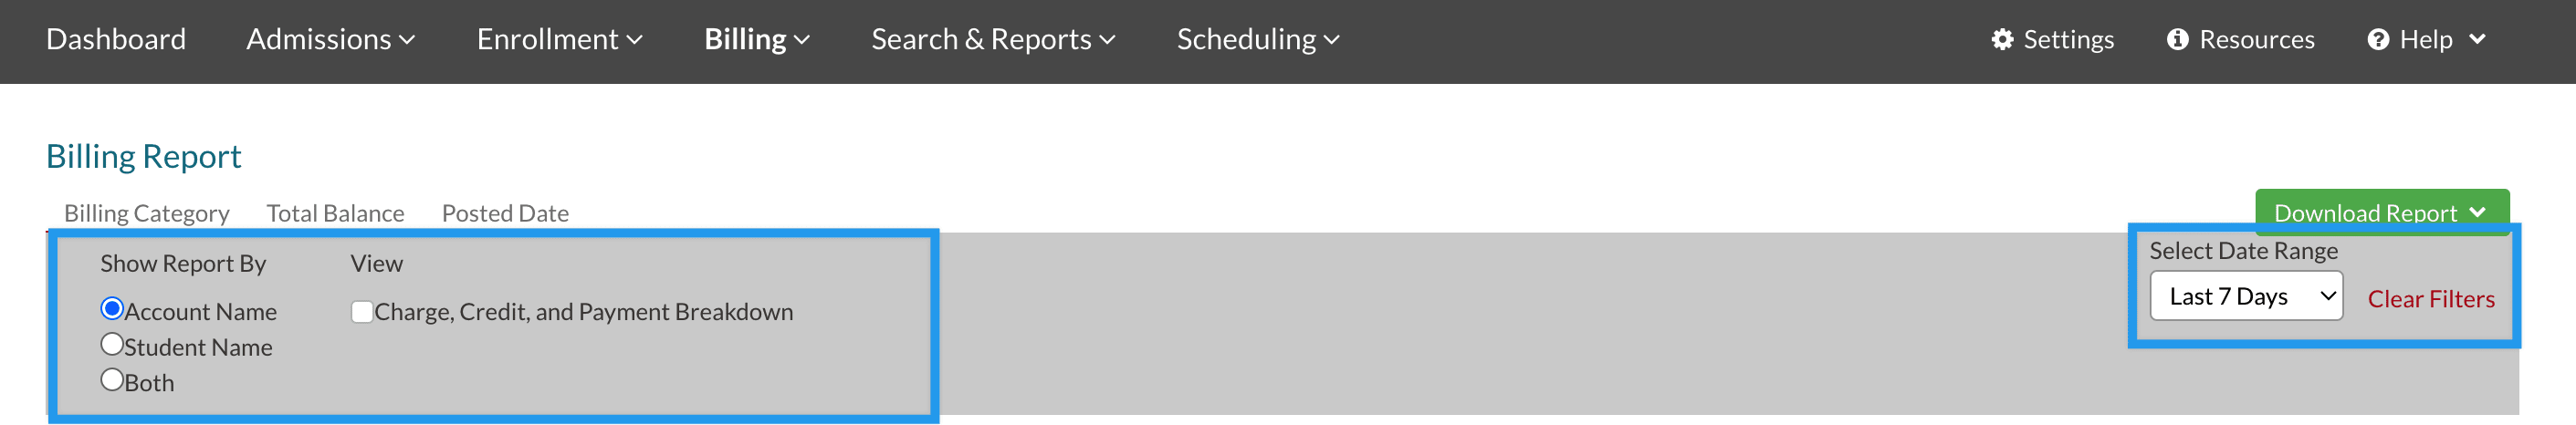Sort by Total Balance column header
This screenshot has width=2576, height=425.
click(335, 213)
